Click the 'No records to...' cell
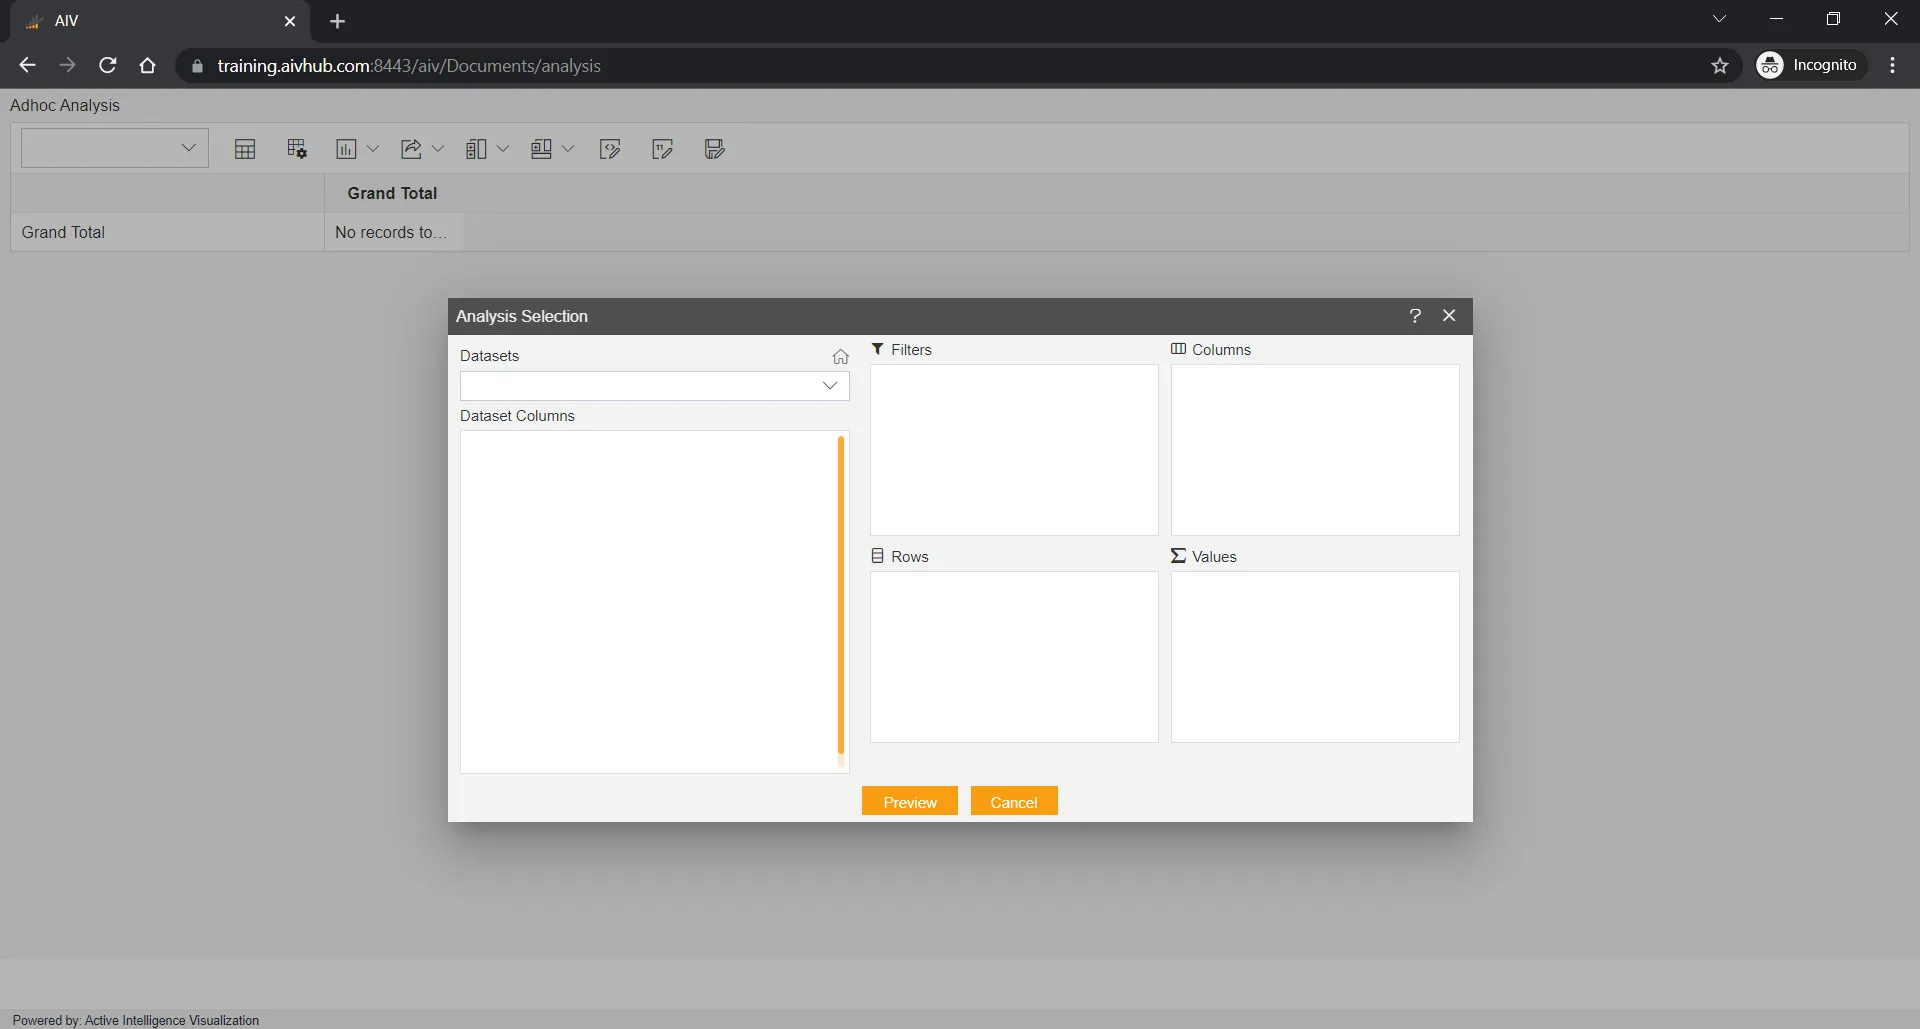Viewport: 1920px width, 1029px height. coord(390,232)
